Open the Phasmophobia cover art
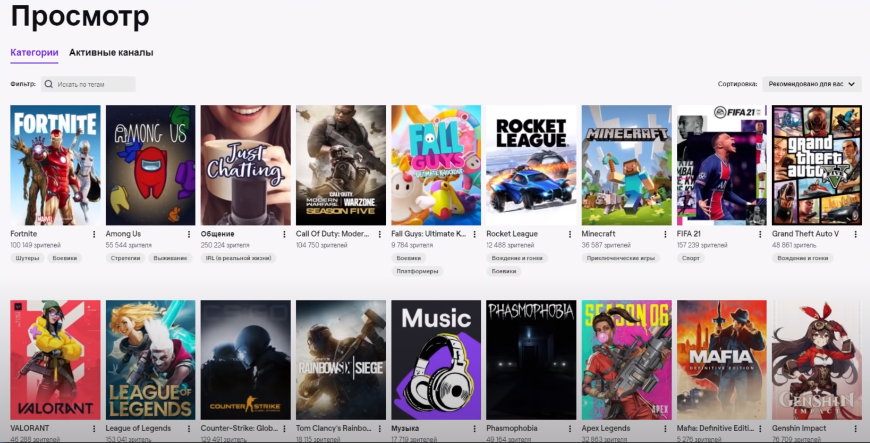The image size is (870, 443). [x=531, y=360]
